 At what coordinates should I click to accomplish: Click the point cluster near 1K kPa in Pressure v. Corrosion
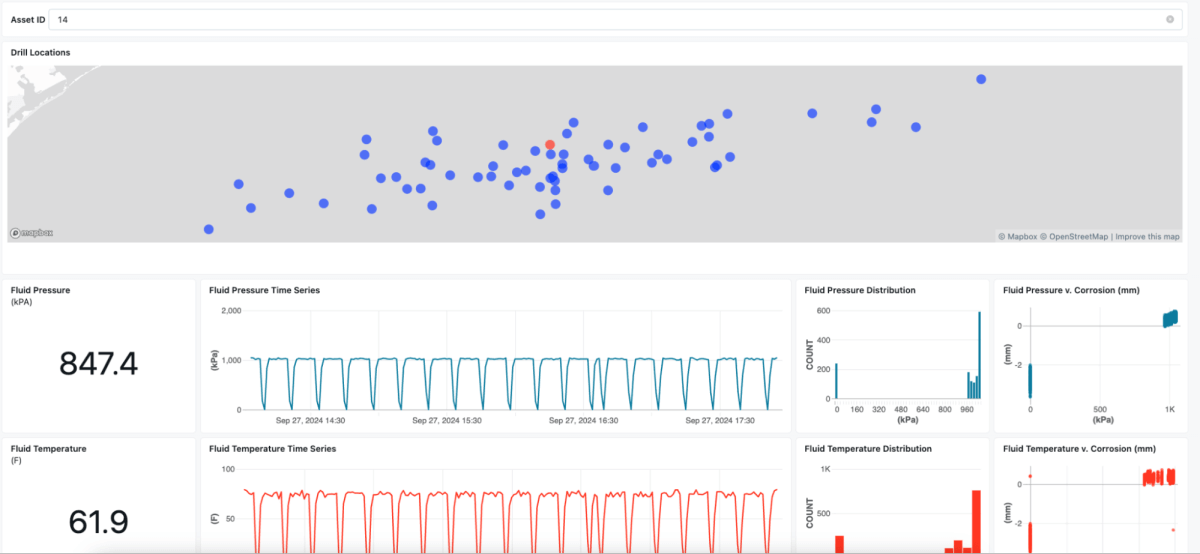coord(1169,318)
